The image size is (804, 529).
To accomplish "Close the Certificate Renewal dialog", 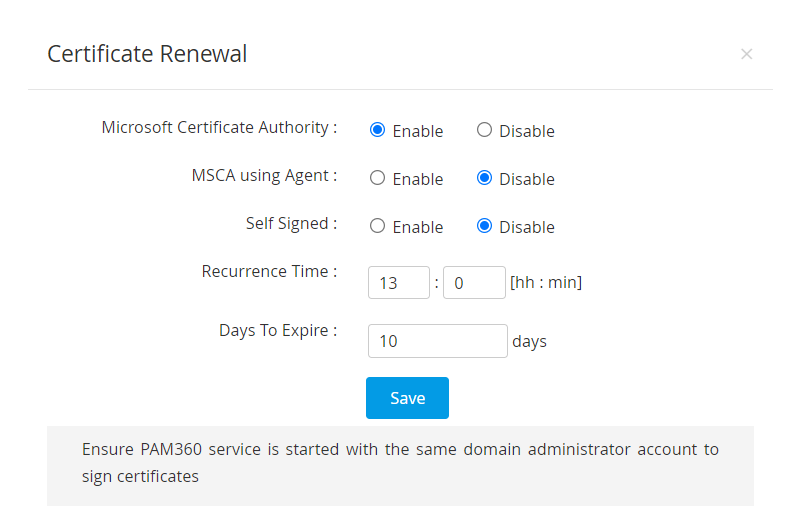I will click(x=746, y=54).
